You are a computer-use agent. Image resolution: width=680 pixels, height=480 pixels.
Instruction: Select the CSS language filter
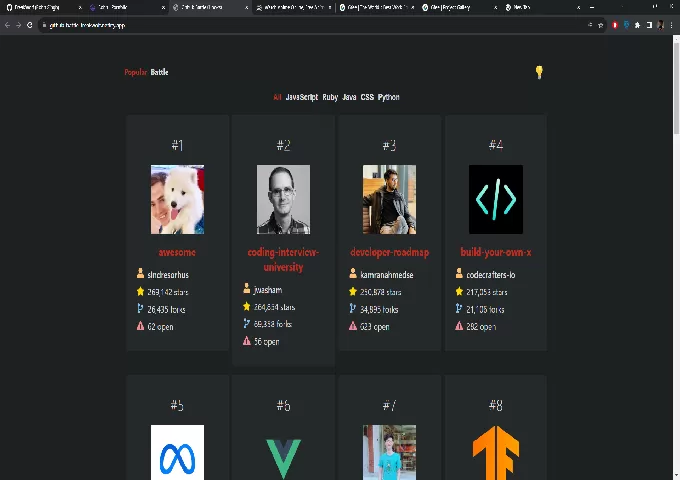pos(367,97)
